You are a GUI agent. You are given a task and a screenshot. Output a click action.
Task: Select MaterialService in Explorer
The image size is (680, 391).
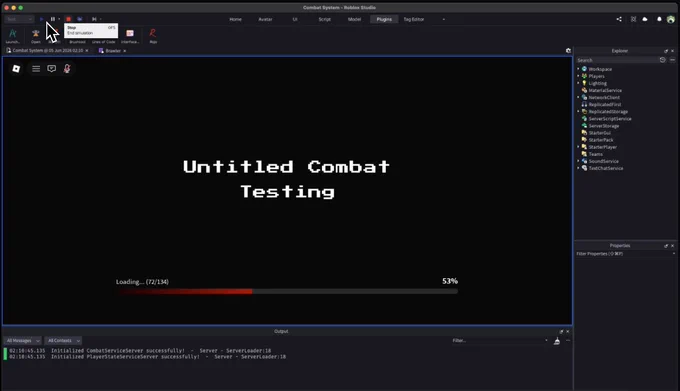point(605,90)
